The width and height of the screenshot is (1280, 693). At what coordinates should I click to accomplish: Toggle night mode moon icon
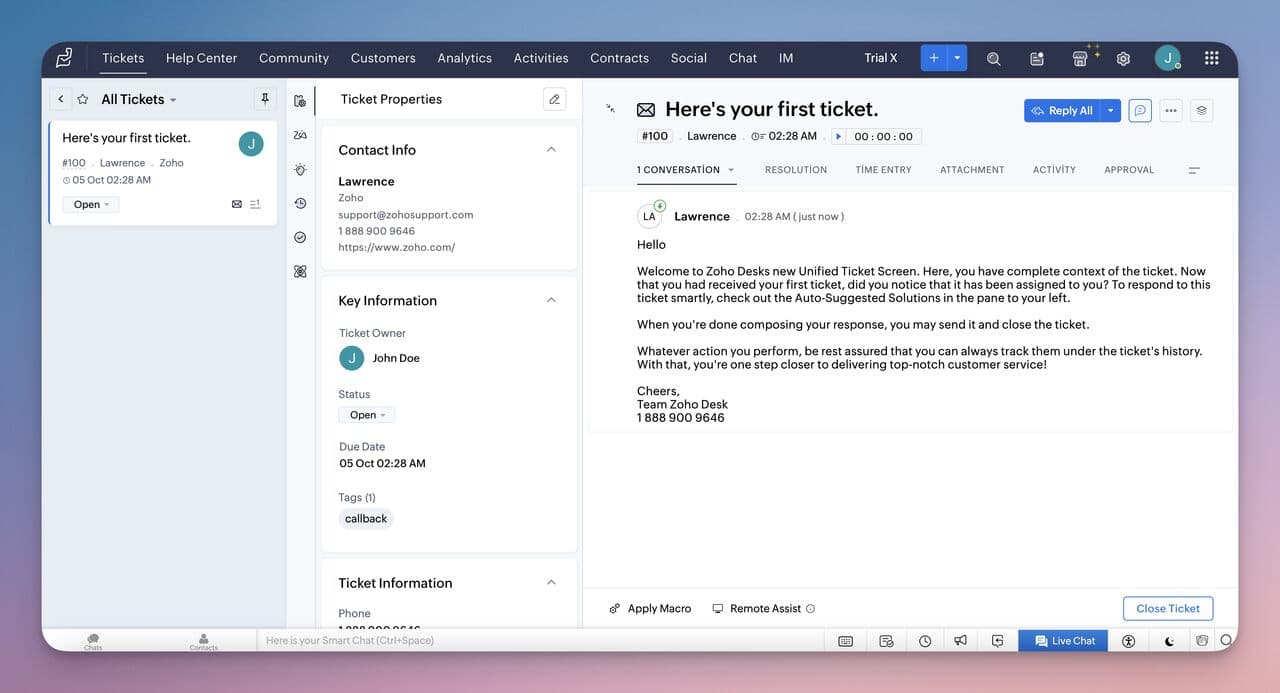point(1170,641)
